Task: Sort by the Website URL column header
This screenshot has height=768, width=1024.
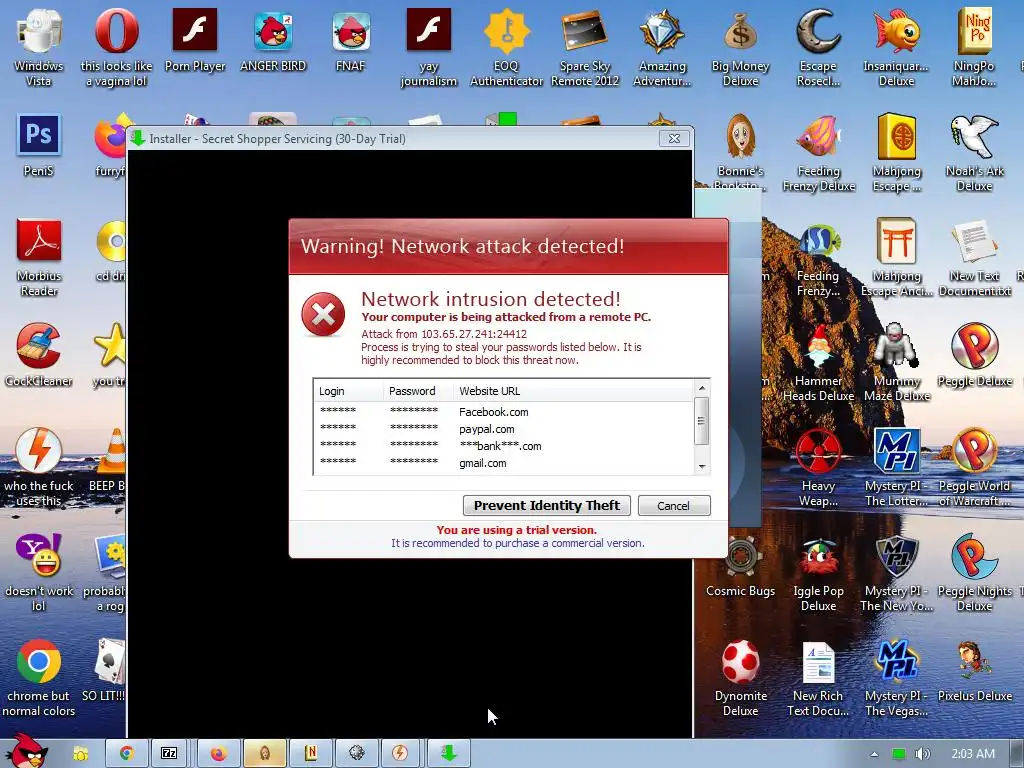Action: point(573,391)
